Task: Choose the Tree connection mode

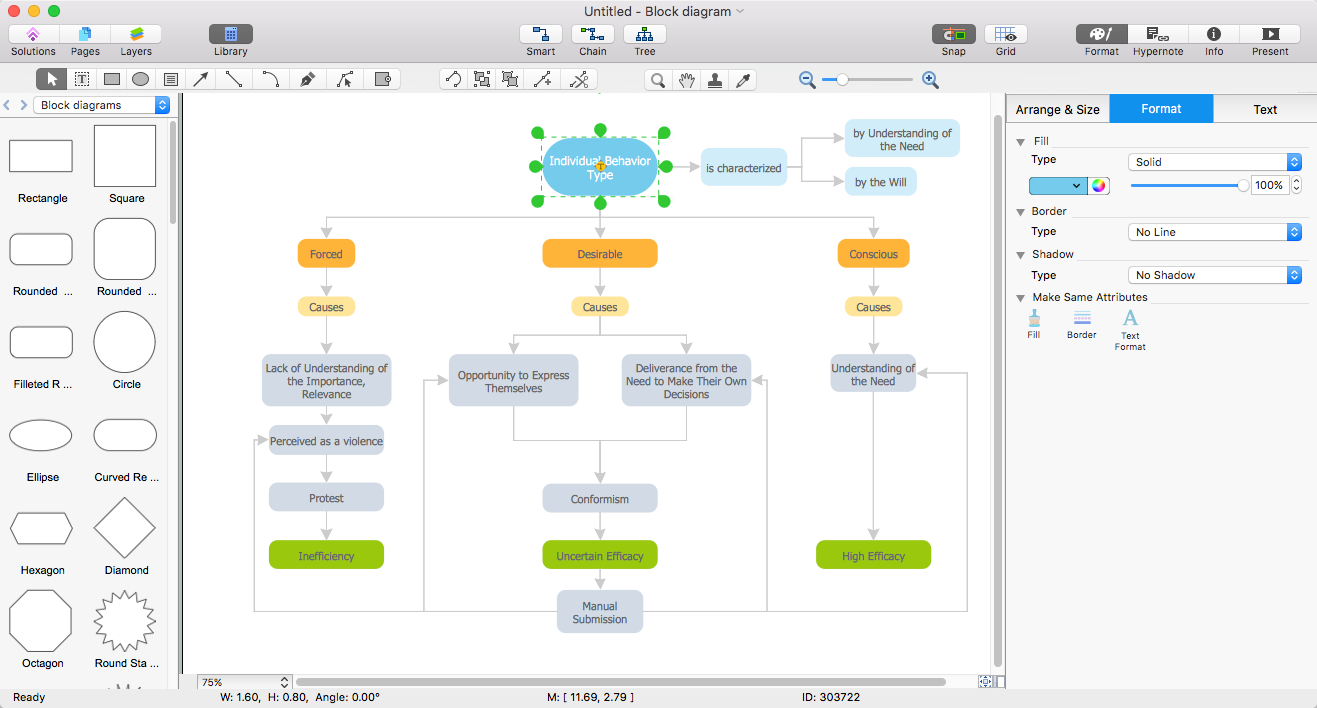Action: pos(645,34)
